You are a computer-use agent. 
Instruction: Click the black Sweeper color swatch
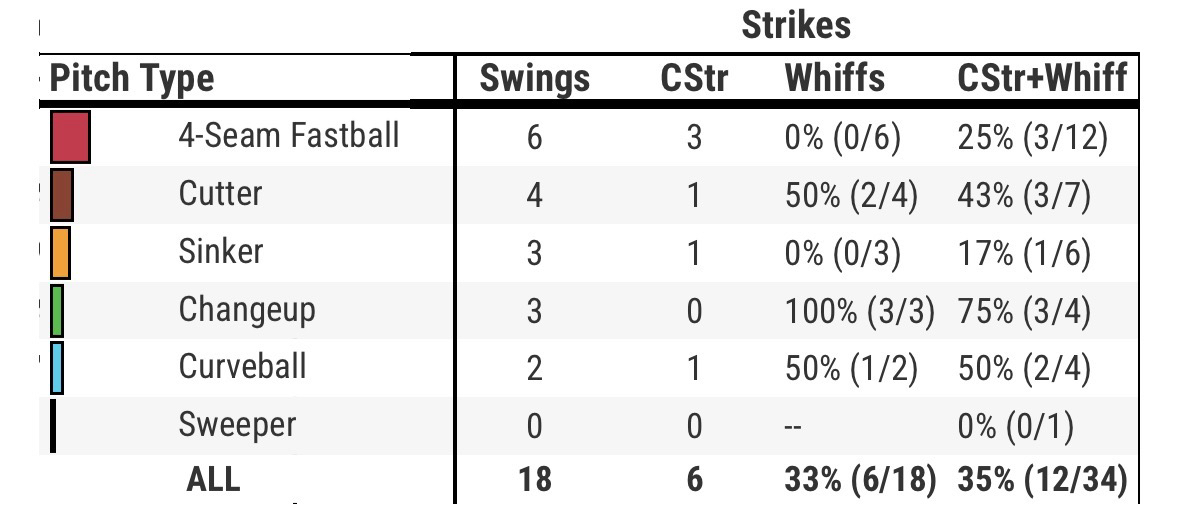pyautogui.click(x=53, y=426)
